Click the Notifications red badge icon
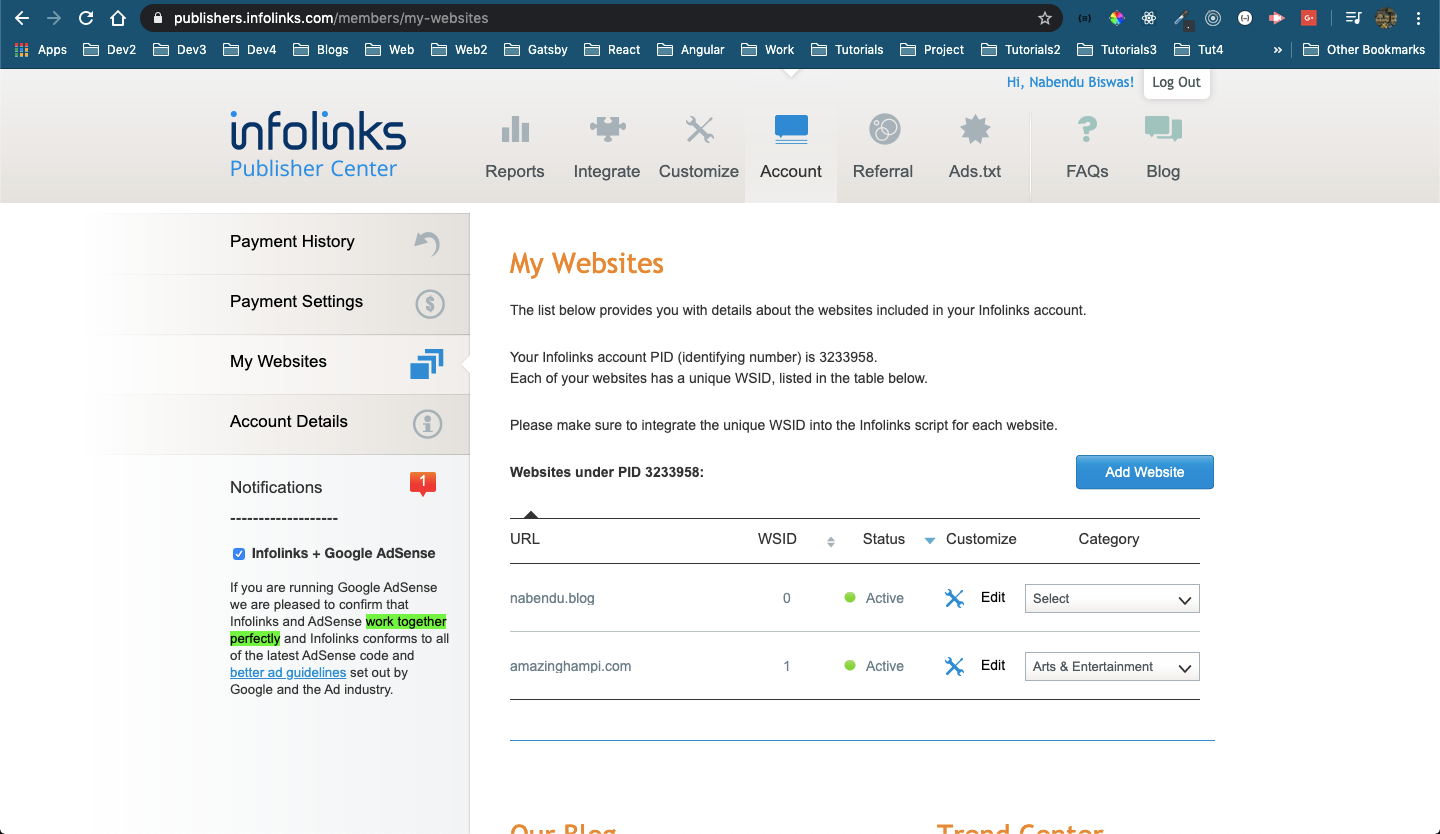 (x=423, y=485)
